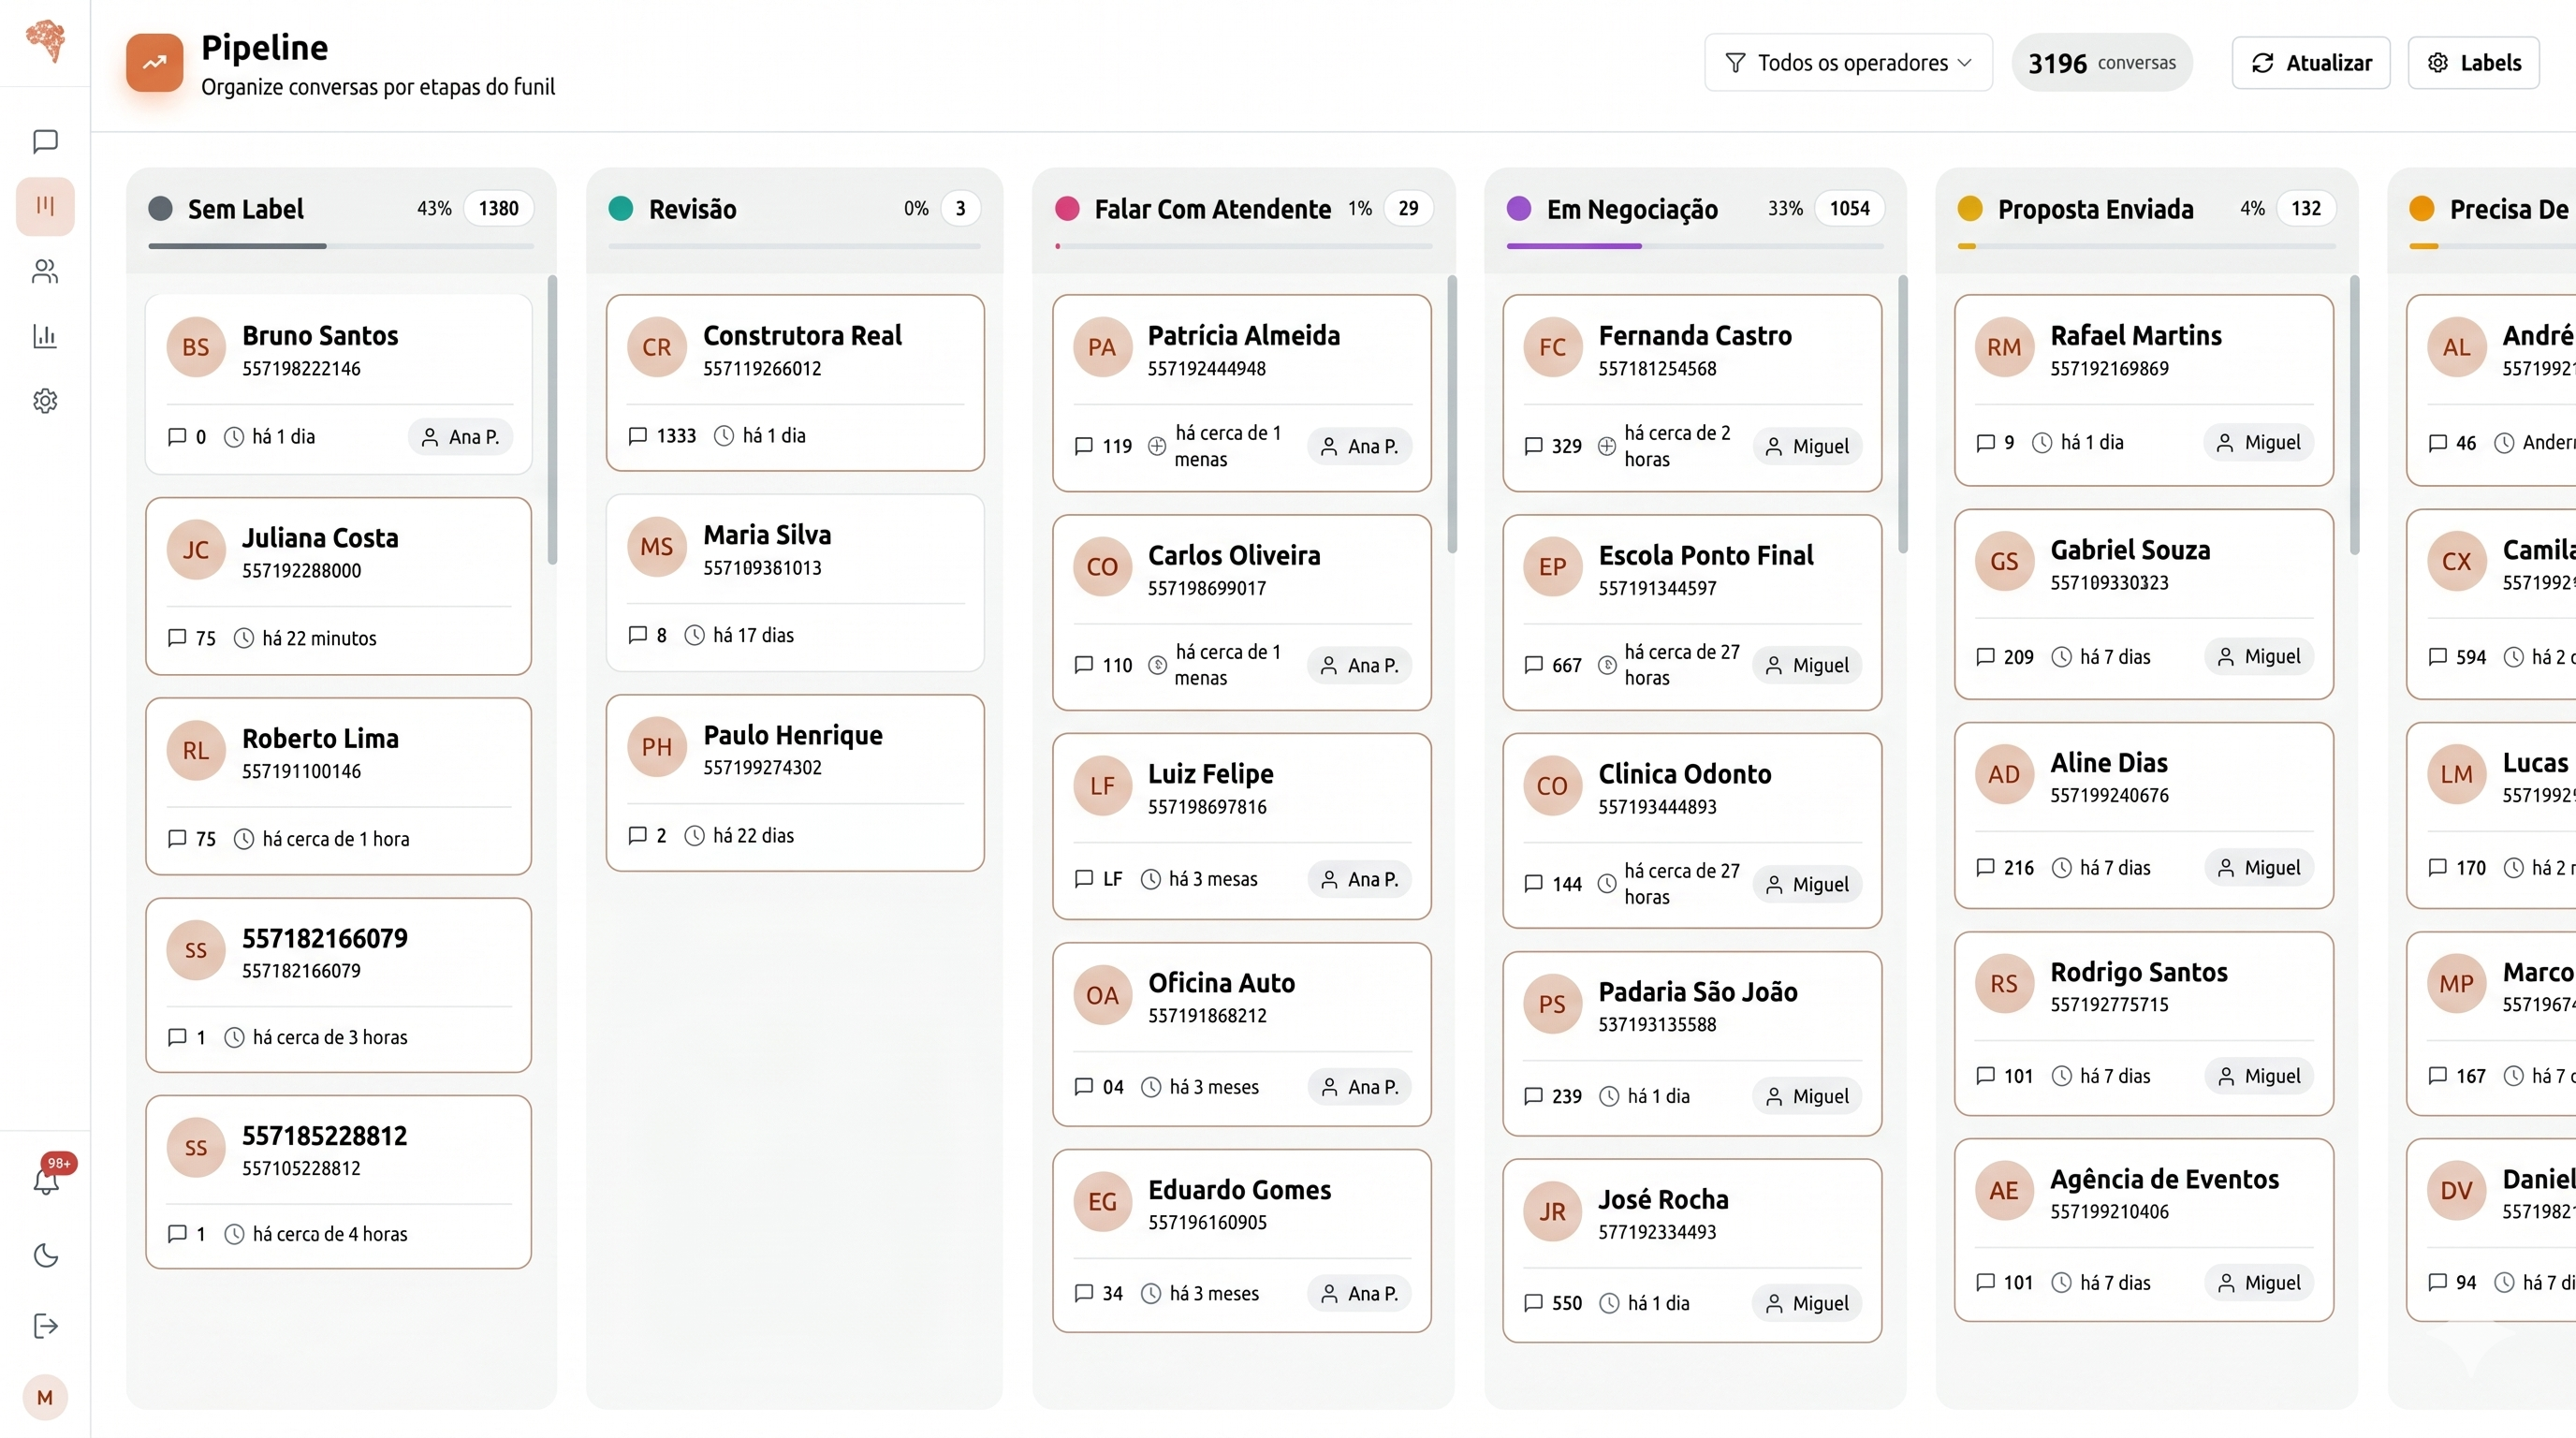Image resolution: width=2576 pixels, height=1438 pixels.
Task: Click the Sem Label progress bar
Action: point(341,246)
